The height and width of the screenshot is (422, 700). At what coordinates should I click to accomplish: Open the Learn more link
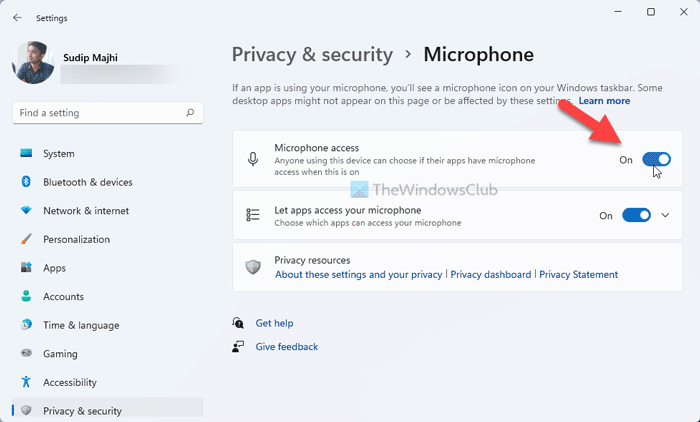point(603,101)
